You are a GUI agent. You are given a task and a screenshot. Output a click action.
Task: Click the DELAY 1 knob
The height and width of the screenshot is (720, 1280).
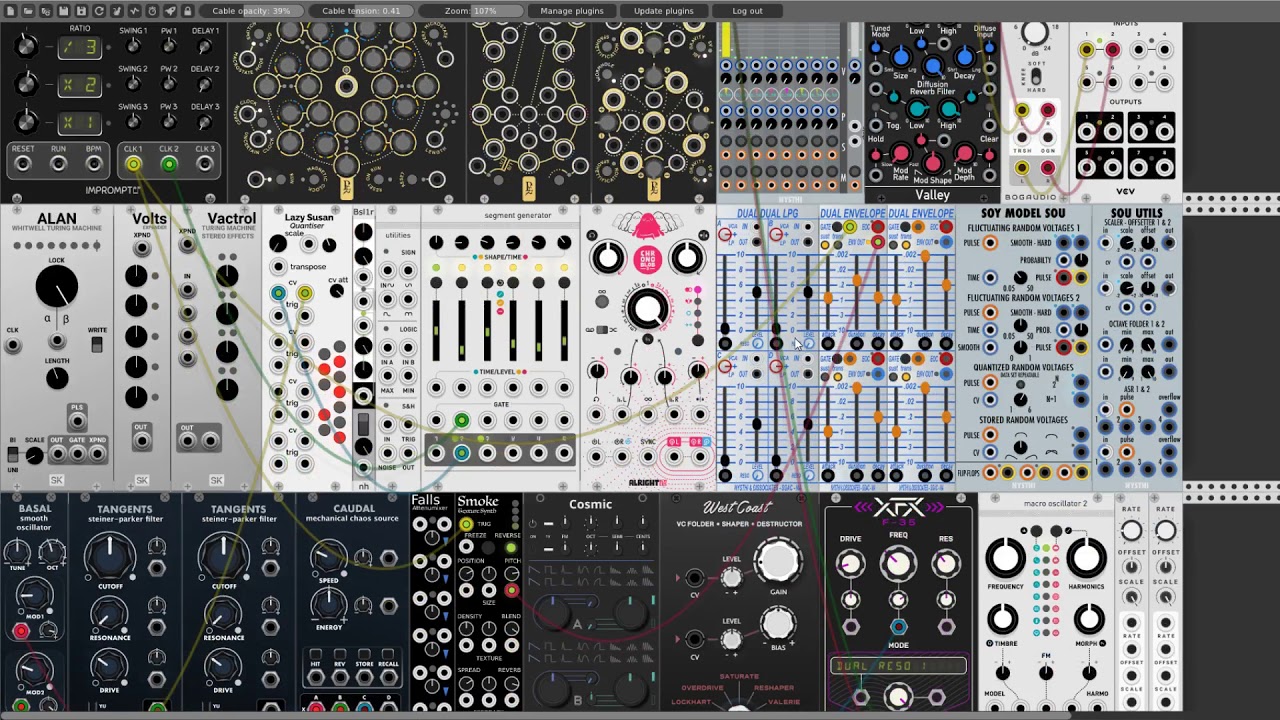pyautogui.click(x=205, y=47)
